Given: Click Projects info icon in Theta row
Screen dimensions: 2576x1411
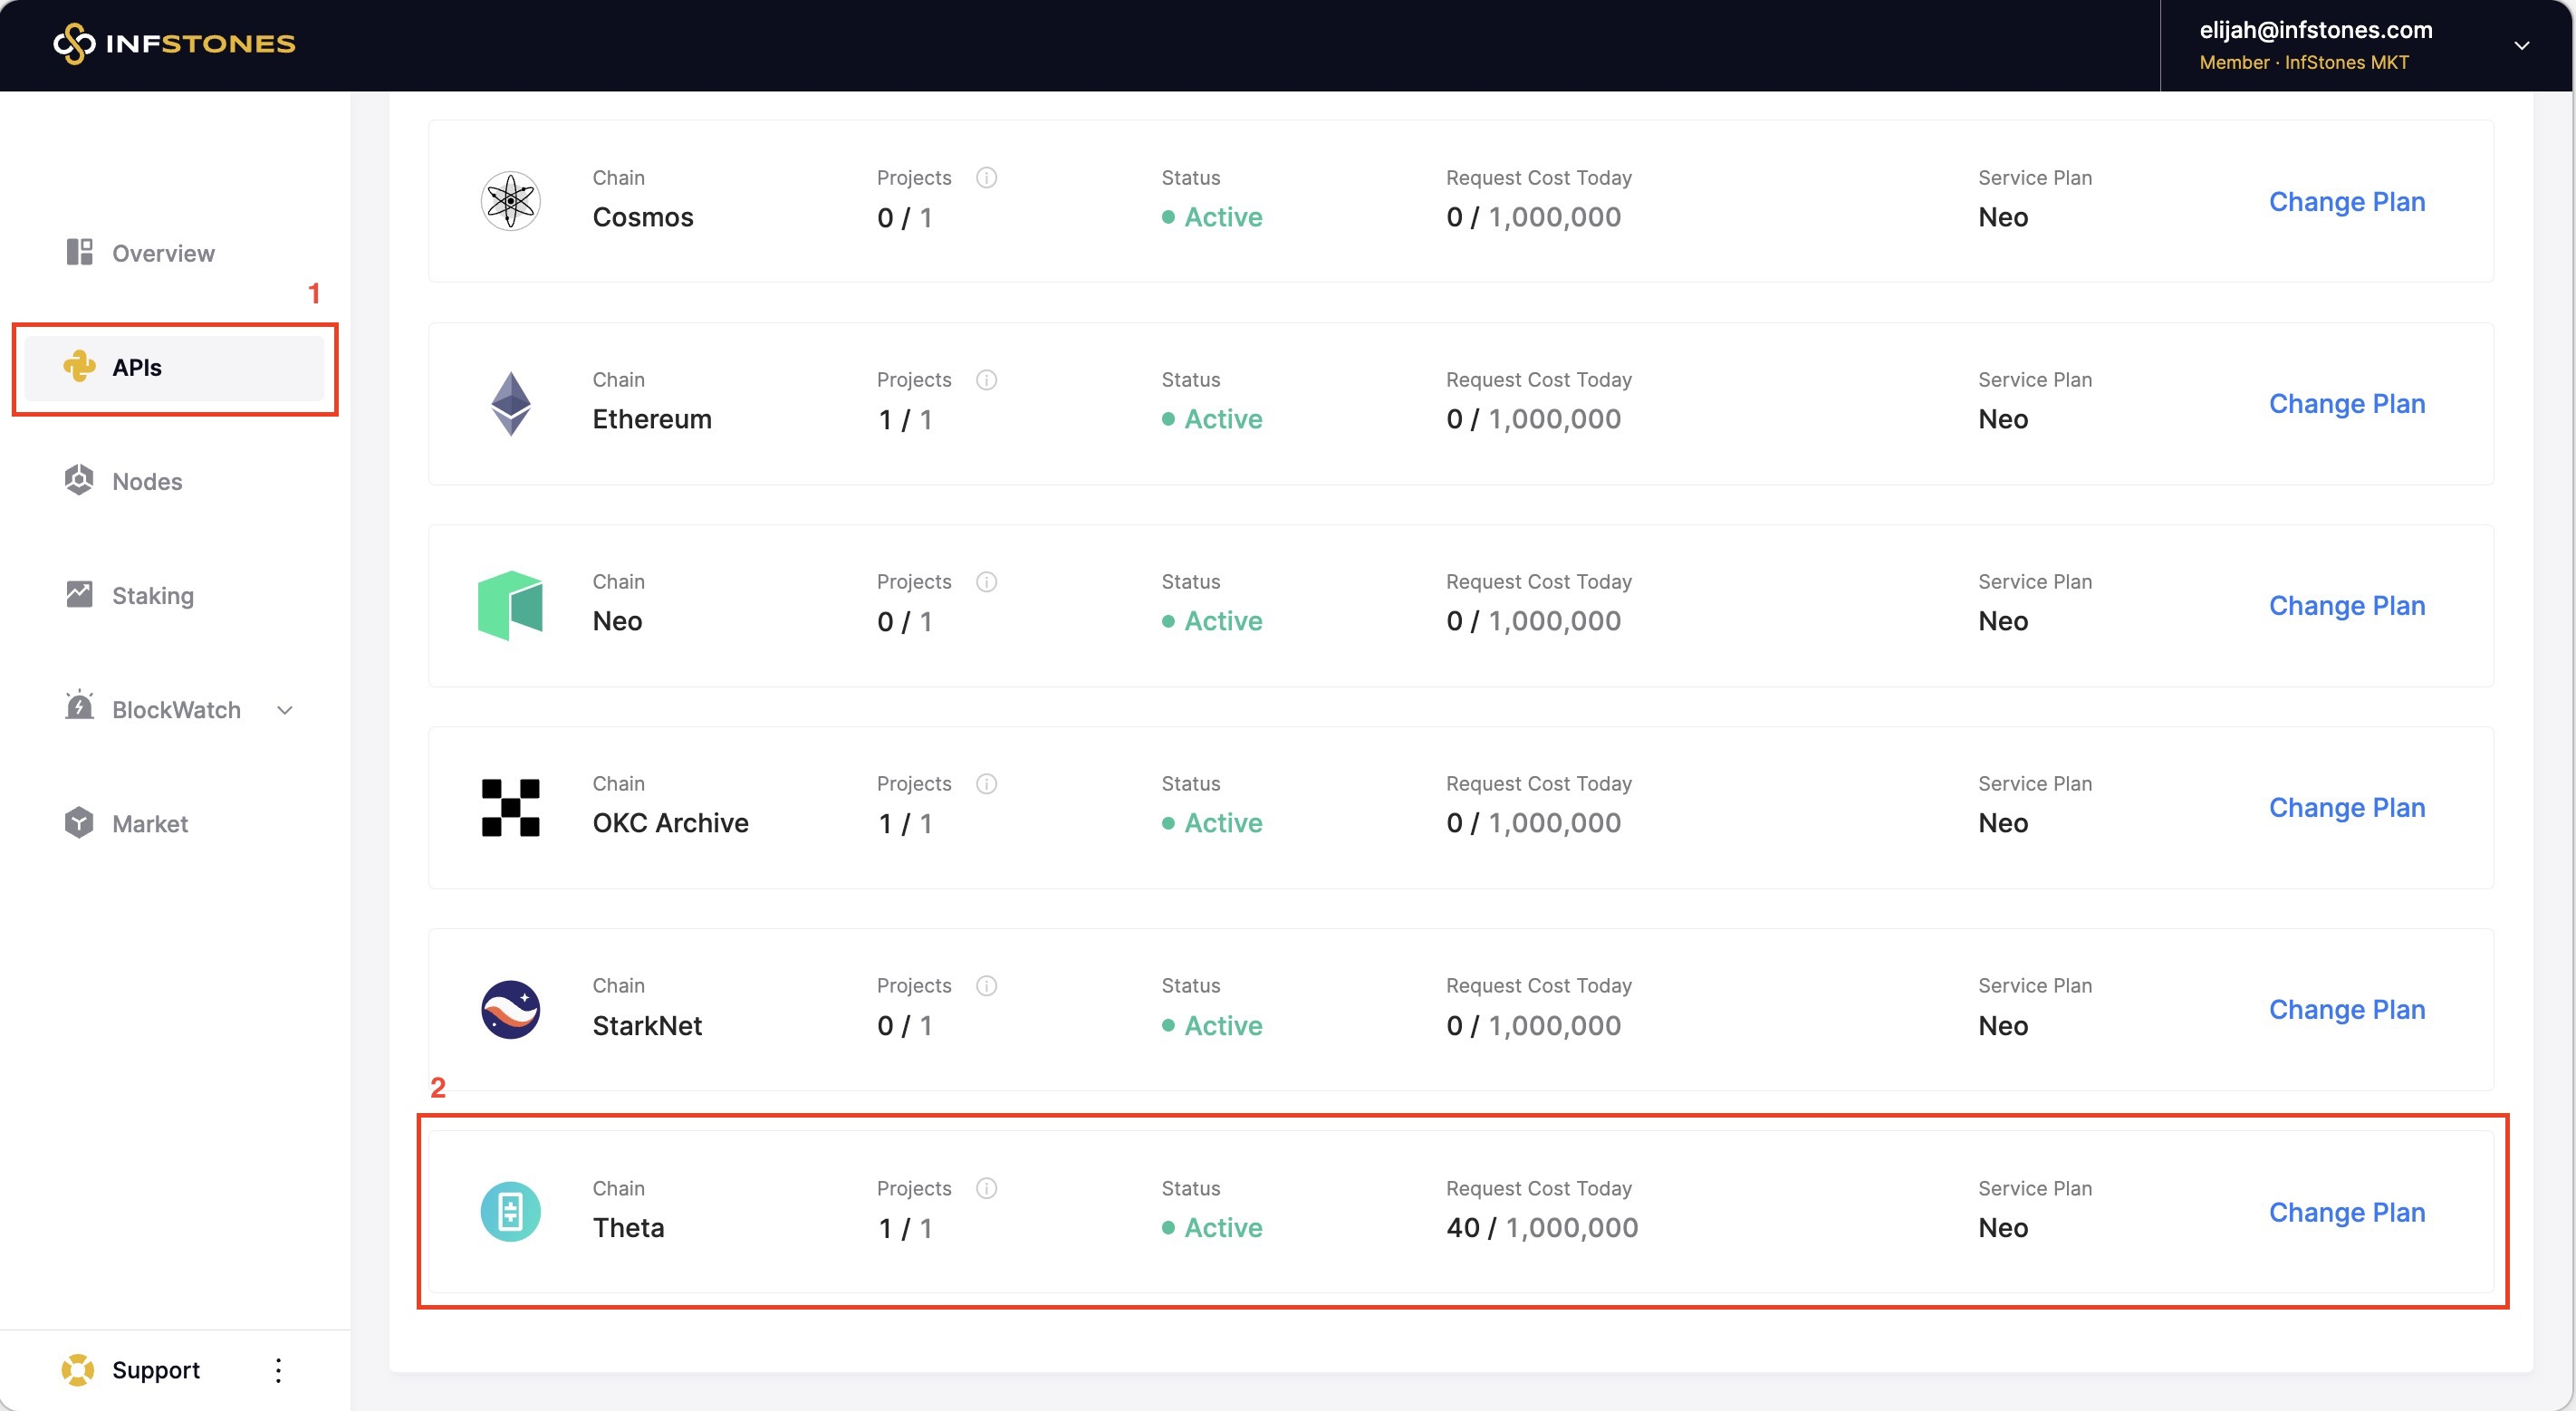Looking at the screenshot, I should point(986,1188).
